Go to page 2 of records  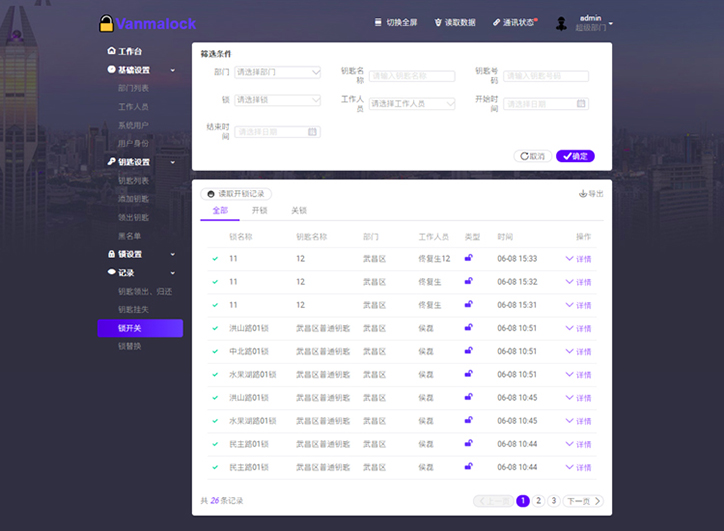point(538,501)
